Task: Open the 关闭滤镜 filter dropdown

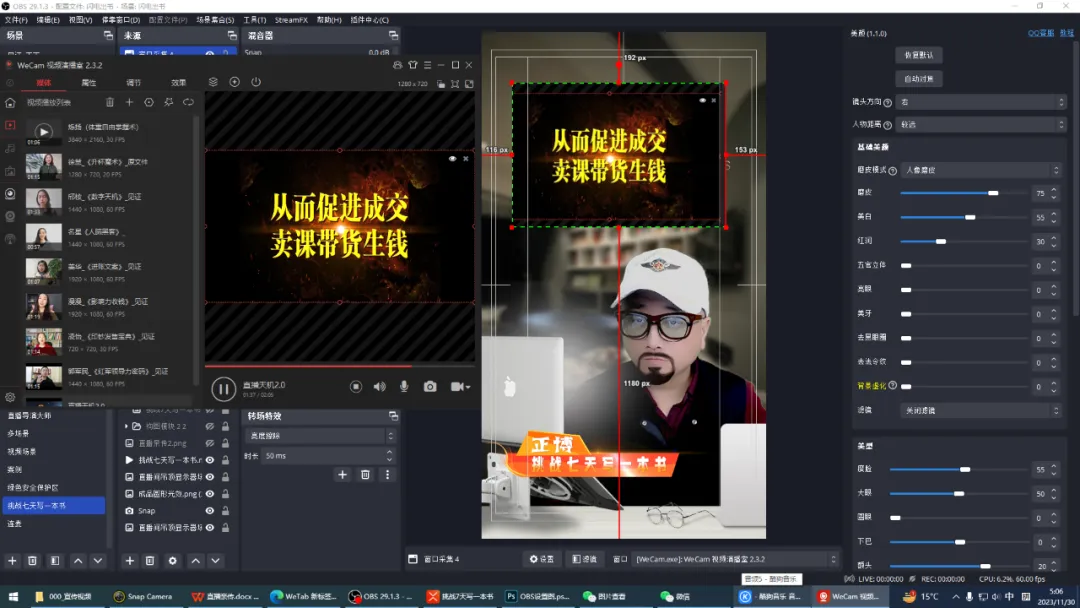Action: coord(980,409)
